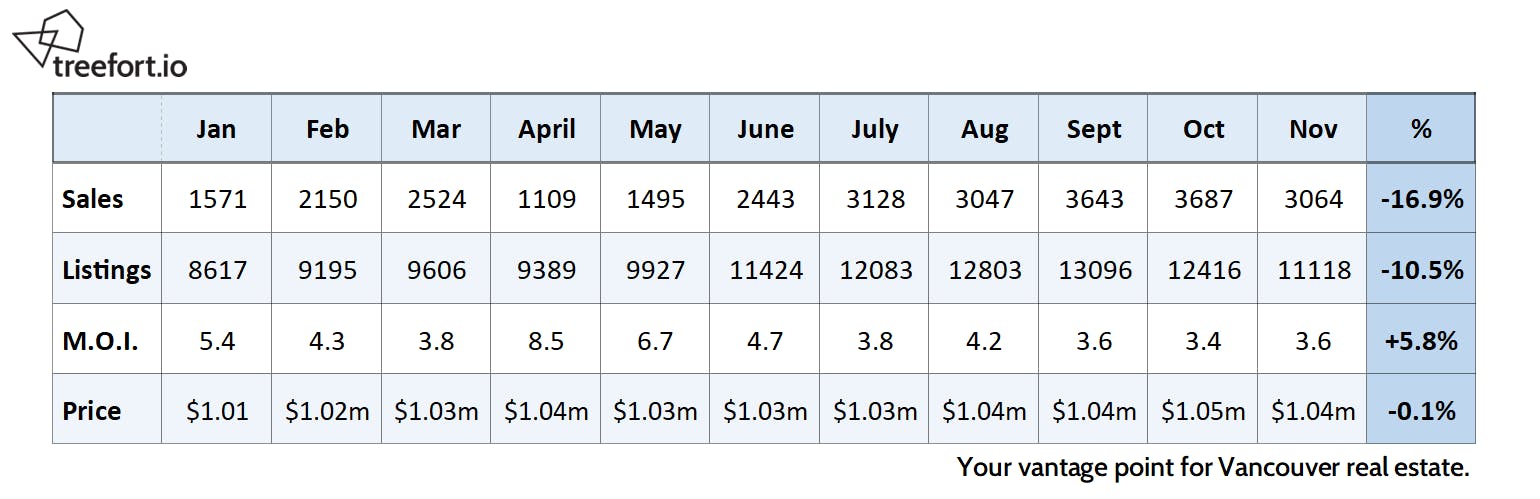Click the April M.O.I. value 8.5
Image resolution: width=1540 pixels, height=499 pixels.
coord(546,341)
